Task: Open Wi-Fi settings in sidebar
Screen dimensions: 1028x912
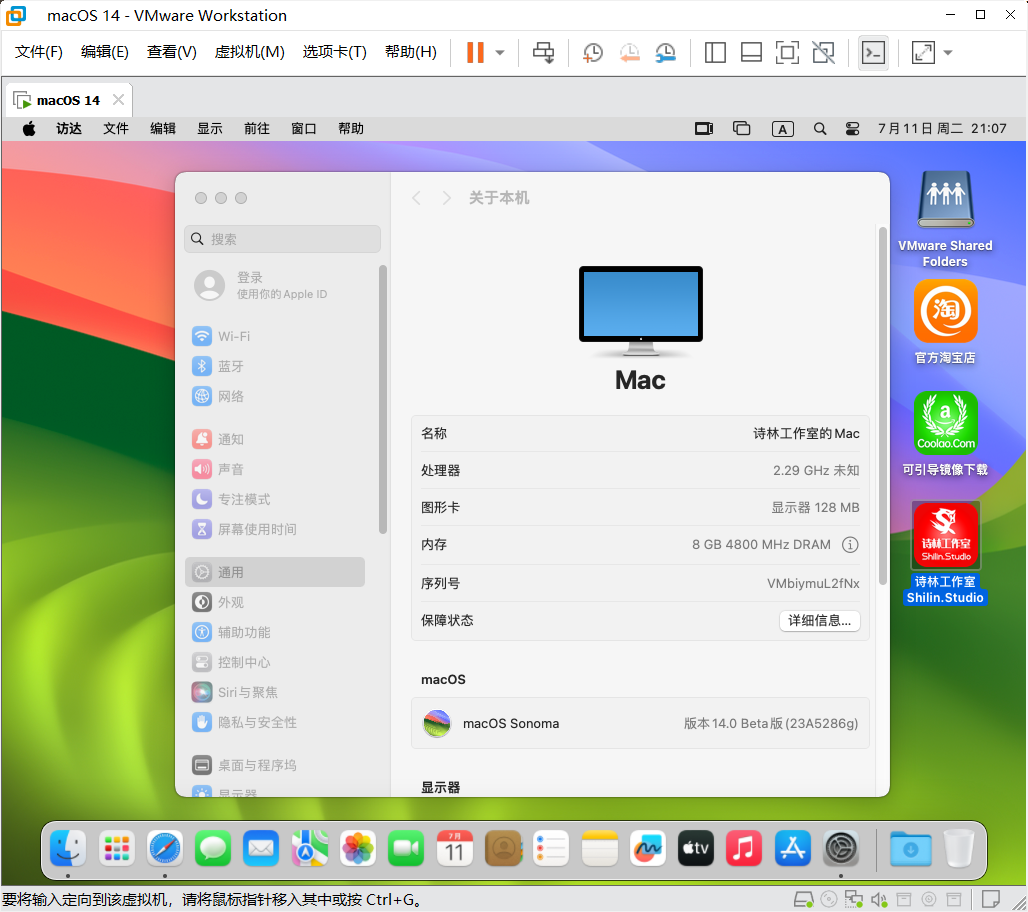Action: tap(220, 336)
